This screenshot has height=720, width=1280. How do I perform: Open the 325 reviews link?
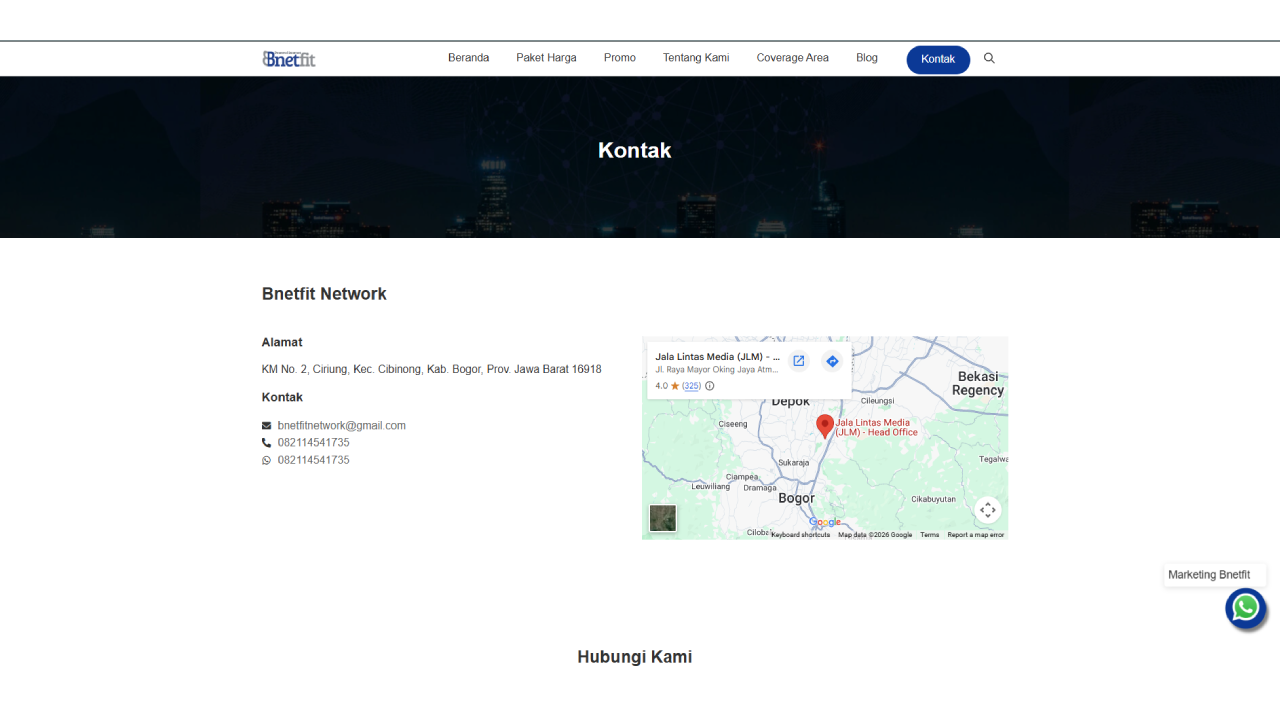coord(691,386)
